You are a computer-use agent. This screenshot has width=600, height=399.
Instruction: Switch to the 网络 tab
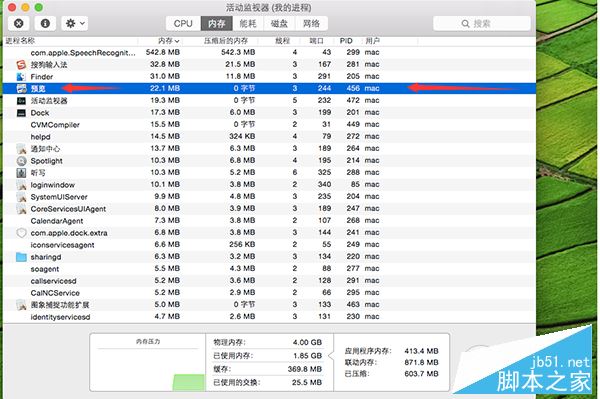click(x=311, y=23)
